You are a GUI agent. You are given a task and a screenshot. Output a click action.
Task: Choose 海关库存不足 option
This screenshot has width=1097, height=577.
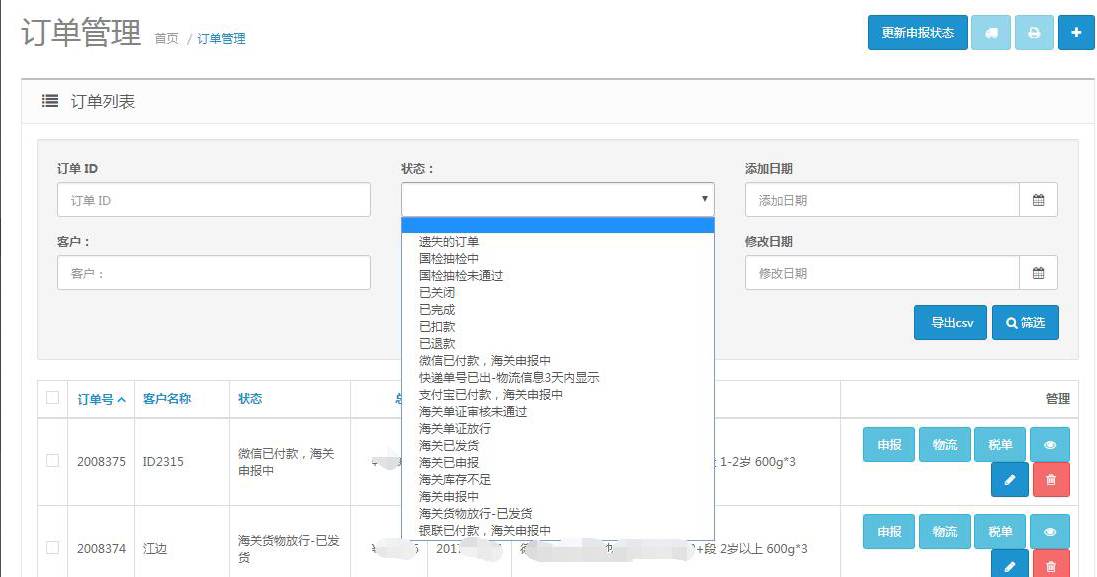point(454,480)
